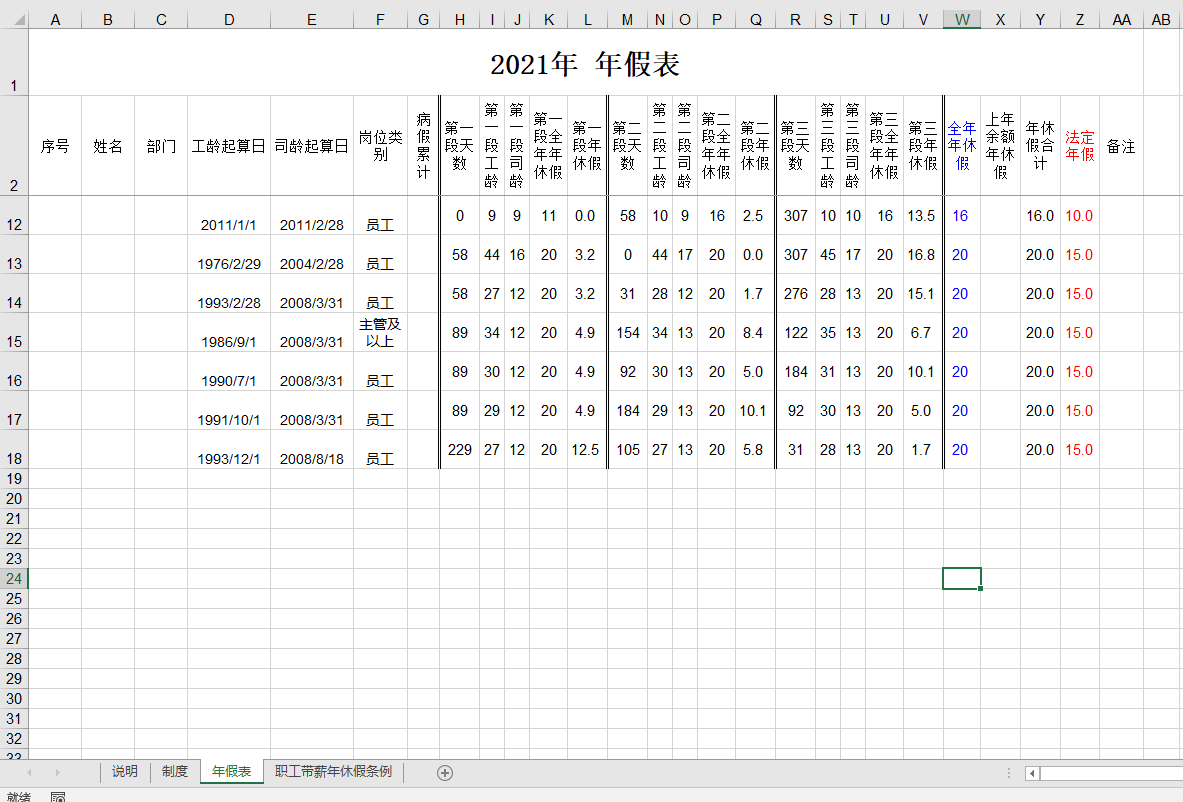Select row 24 header

tap(14, 579)
